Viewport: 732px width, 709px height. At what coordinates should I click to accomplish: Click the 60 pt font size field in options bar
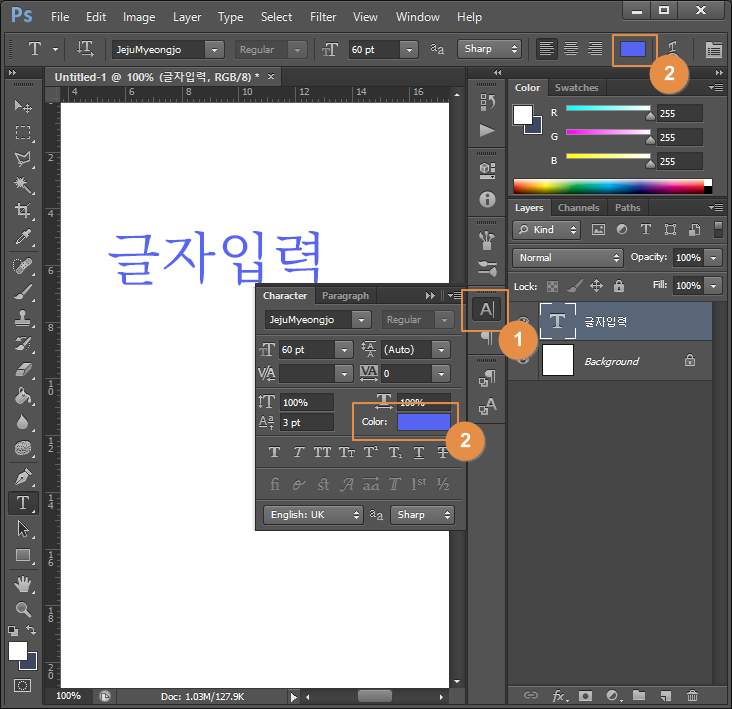[374, 49]
